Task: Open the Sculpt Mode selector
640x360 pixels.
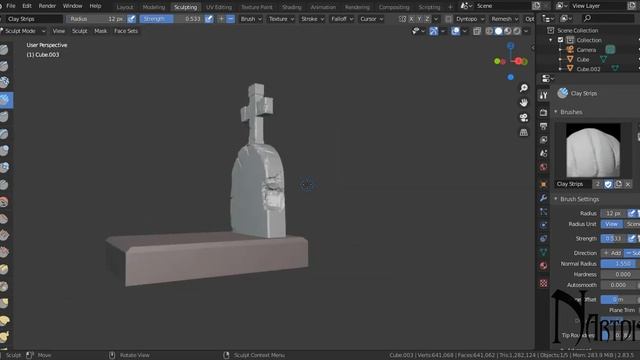Action: point(23,31)
